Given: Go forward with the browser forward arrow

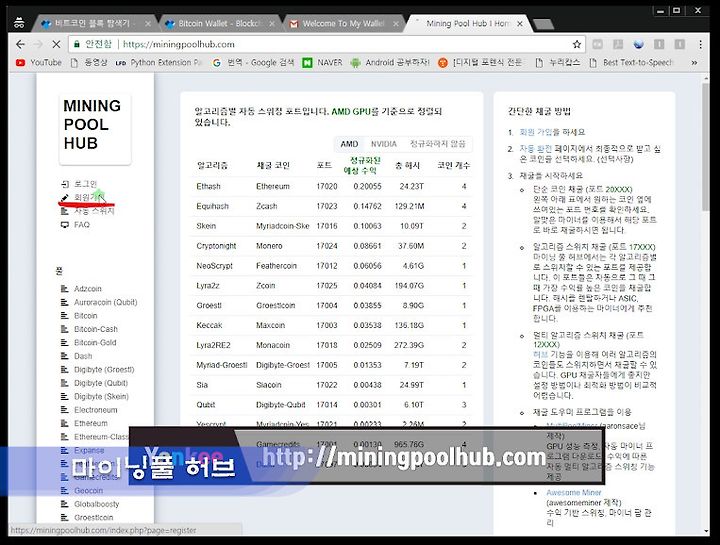Looking at the screenshot, I should click(x=38, y=44).
